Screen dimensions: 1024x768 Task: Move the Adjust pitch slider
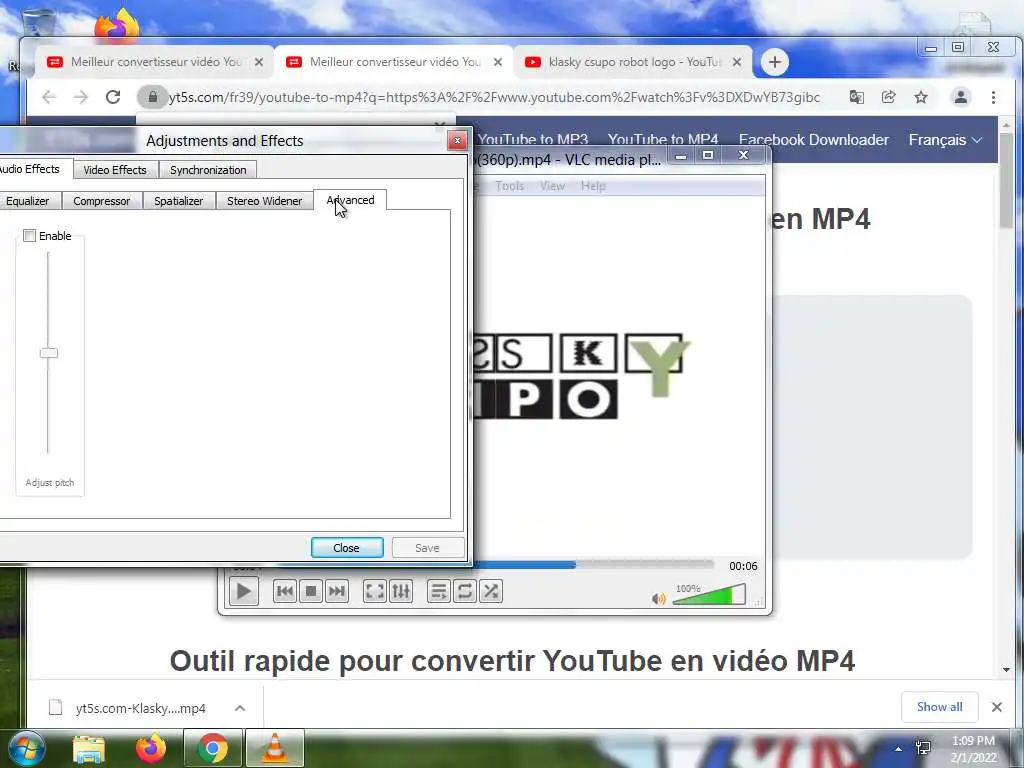coord(48,353)
